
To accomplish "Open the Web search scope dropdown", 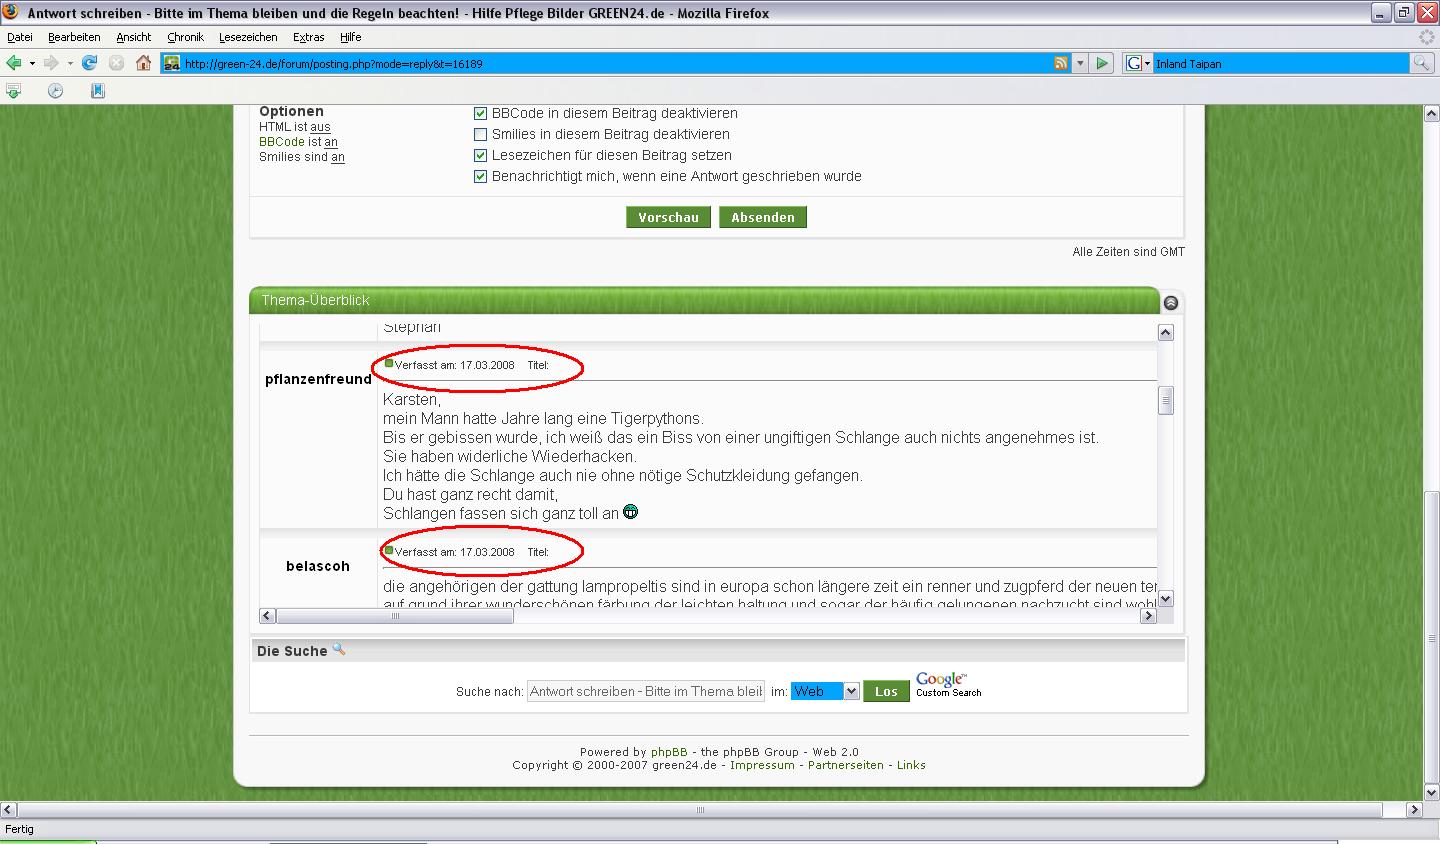I will click(850, 691).
